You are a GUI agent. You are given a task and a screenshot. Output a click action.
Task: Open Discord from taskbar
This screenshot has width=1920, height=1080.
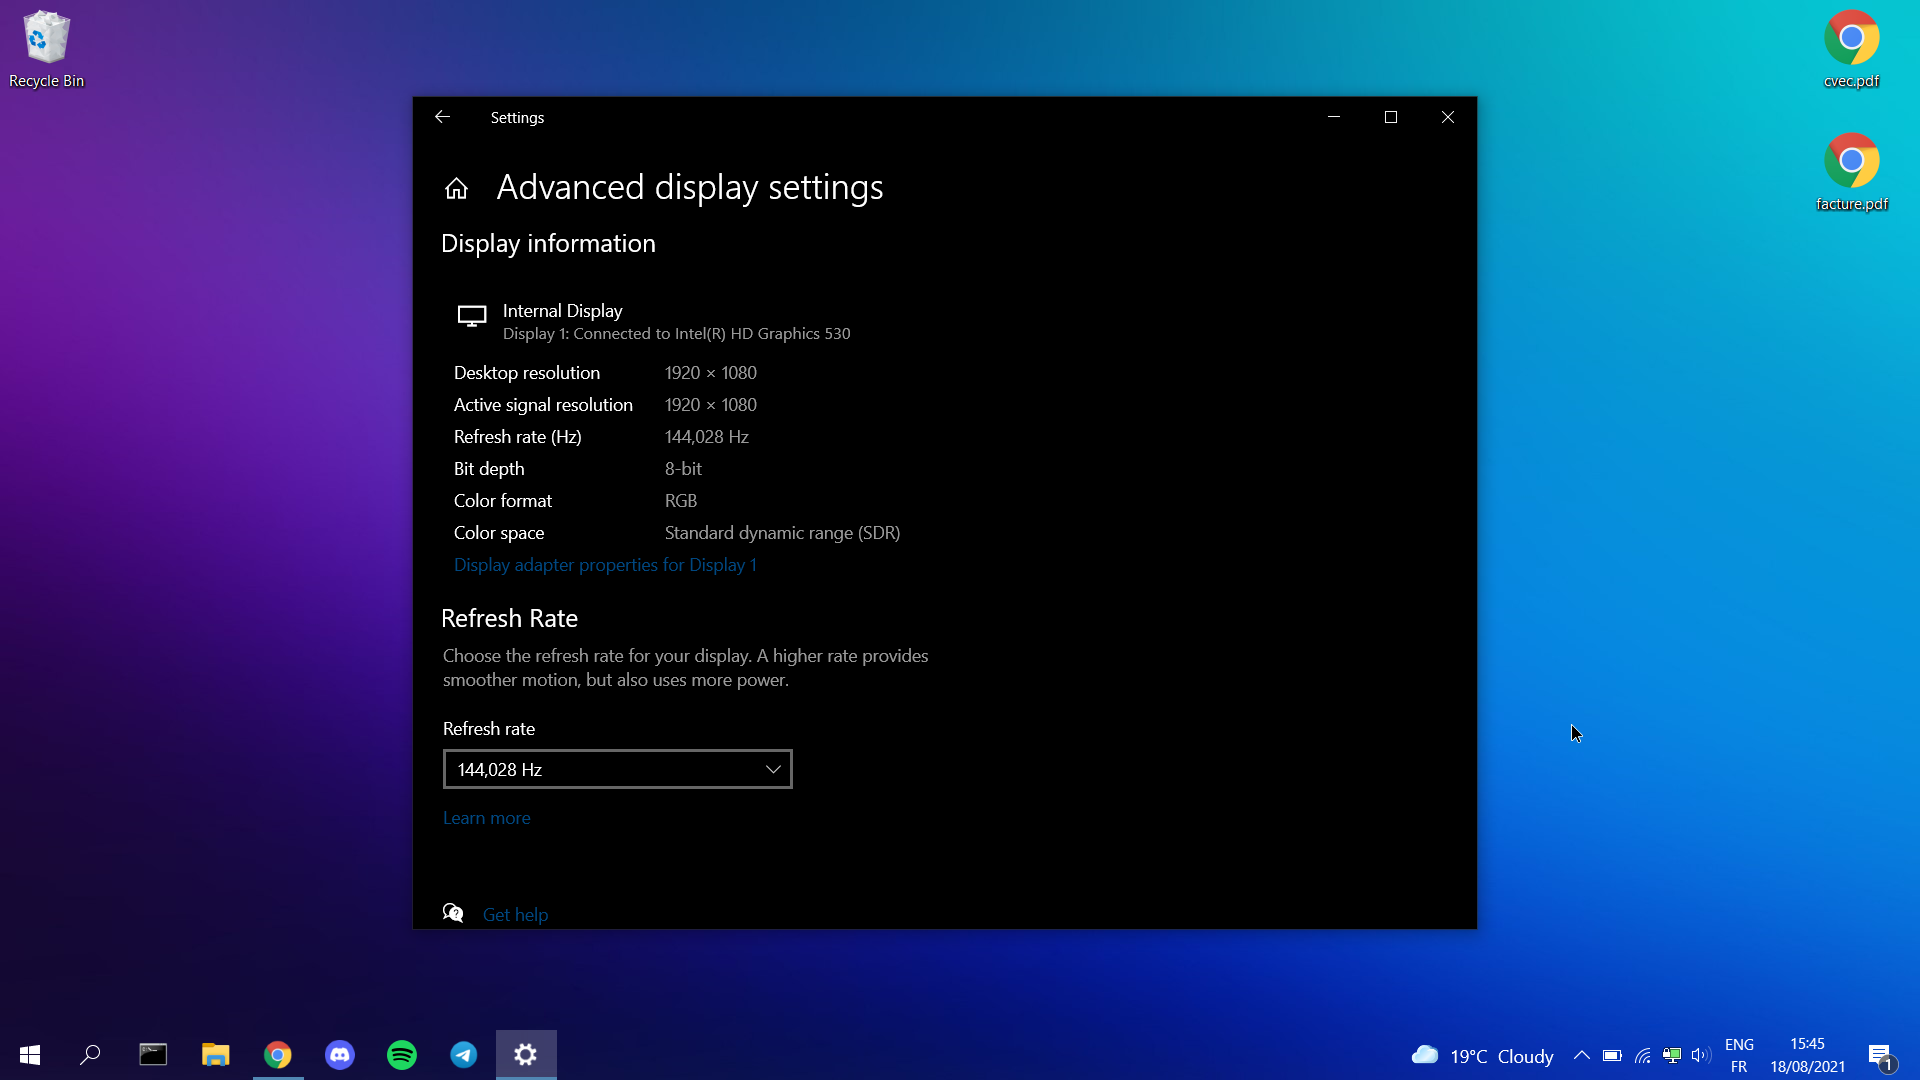pyautogui.click(x=340, y=1055)
